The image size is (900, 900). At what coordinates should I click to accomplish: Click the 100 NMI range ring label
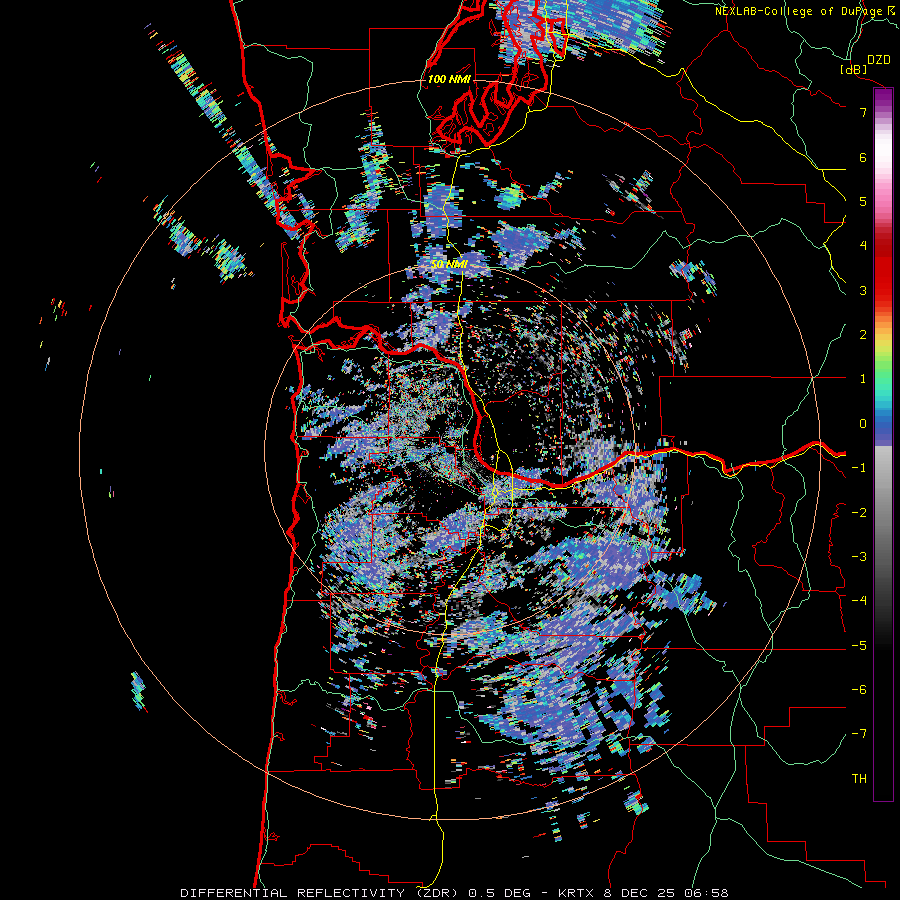(449, 79)
